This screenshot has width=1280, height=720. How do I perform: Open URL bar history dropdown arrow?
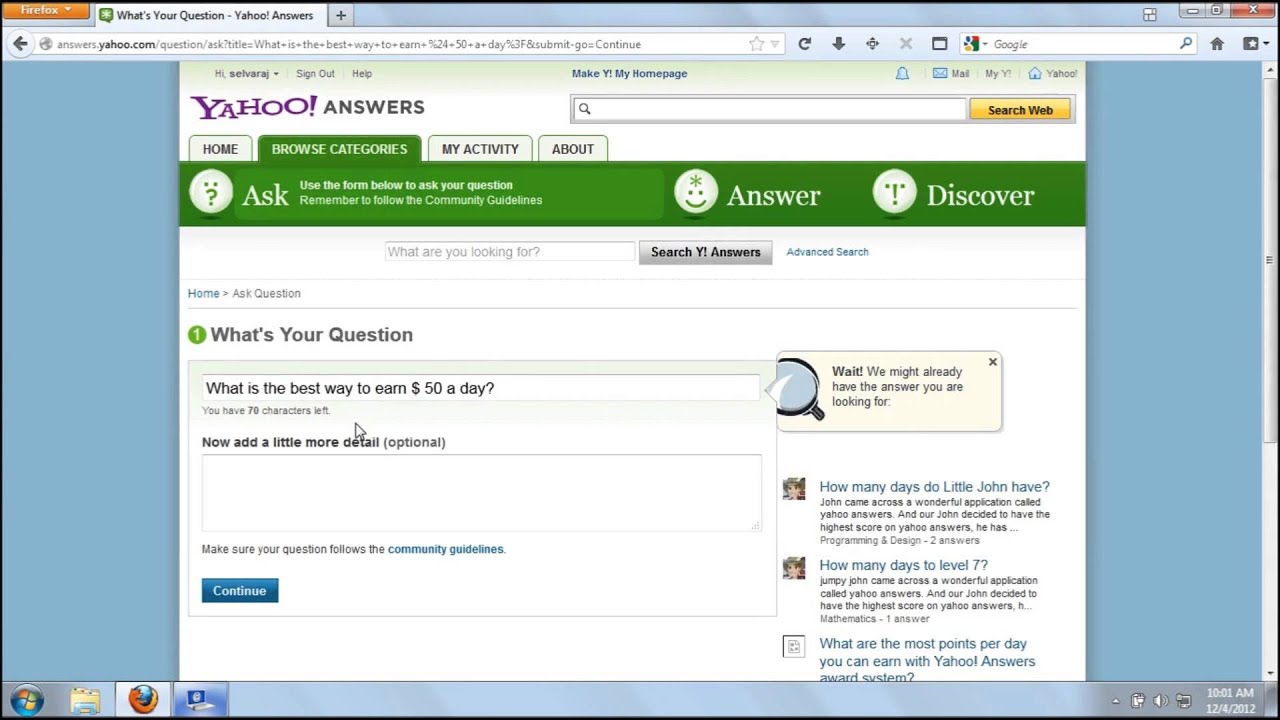point(774,44)
